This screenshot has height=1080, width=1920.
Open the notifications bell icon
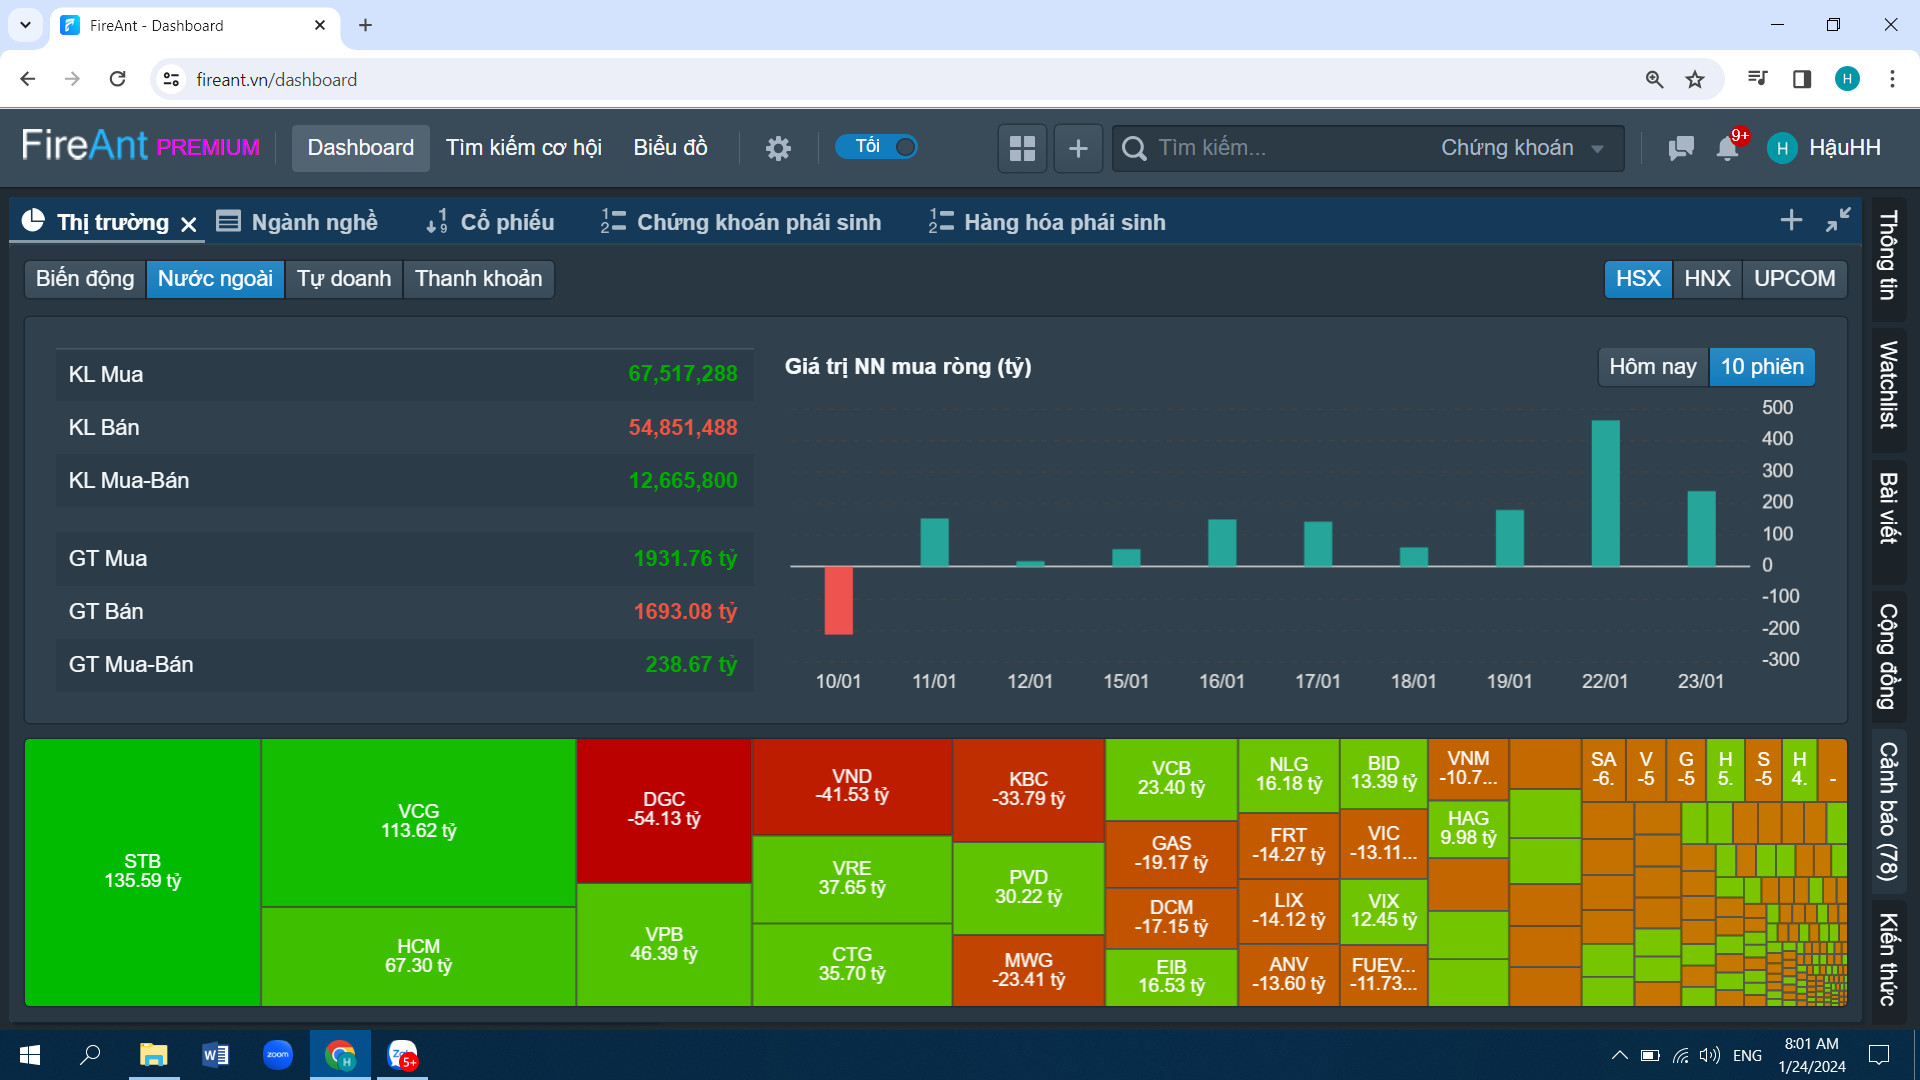coord(1727,148)
